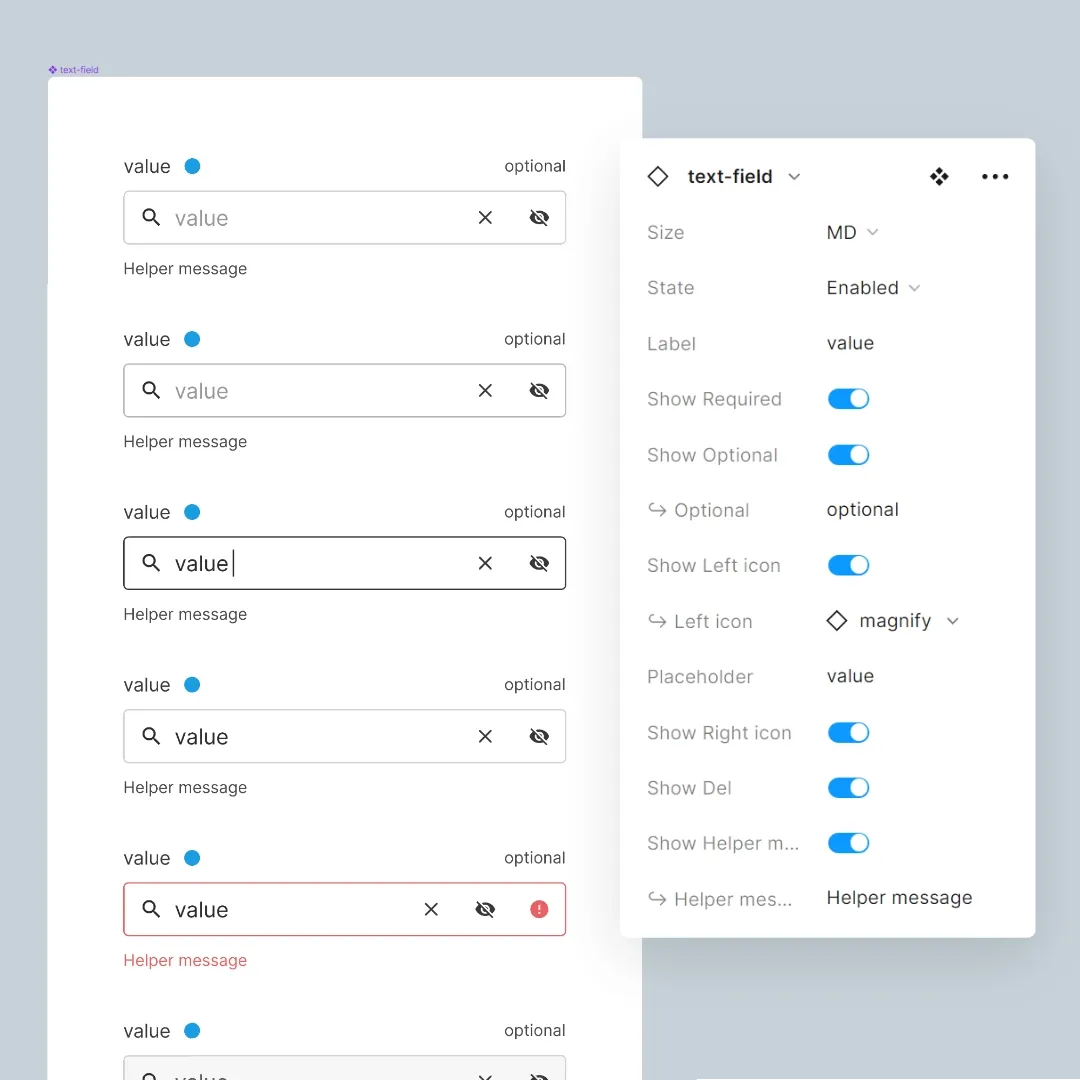This screenshot has width=1080, height=1080.
Task: Click the nested arrow icon beside Left icon property
Action: point(657,621)
